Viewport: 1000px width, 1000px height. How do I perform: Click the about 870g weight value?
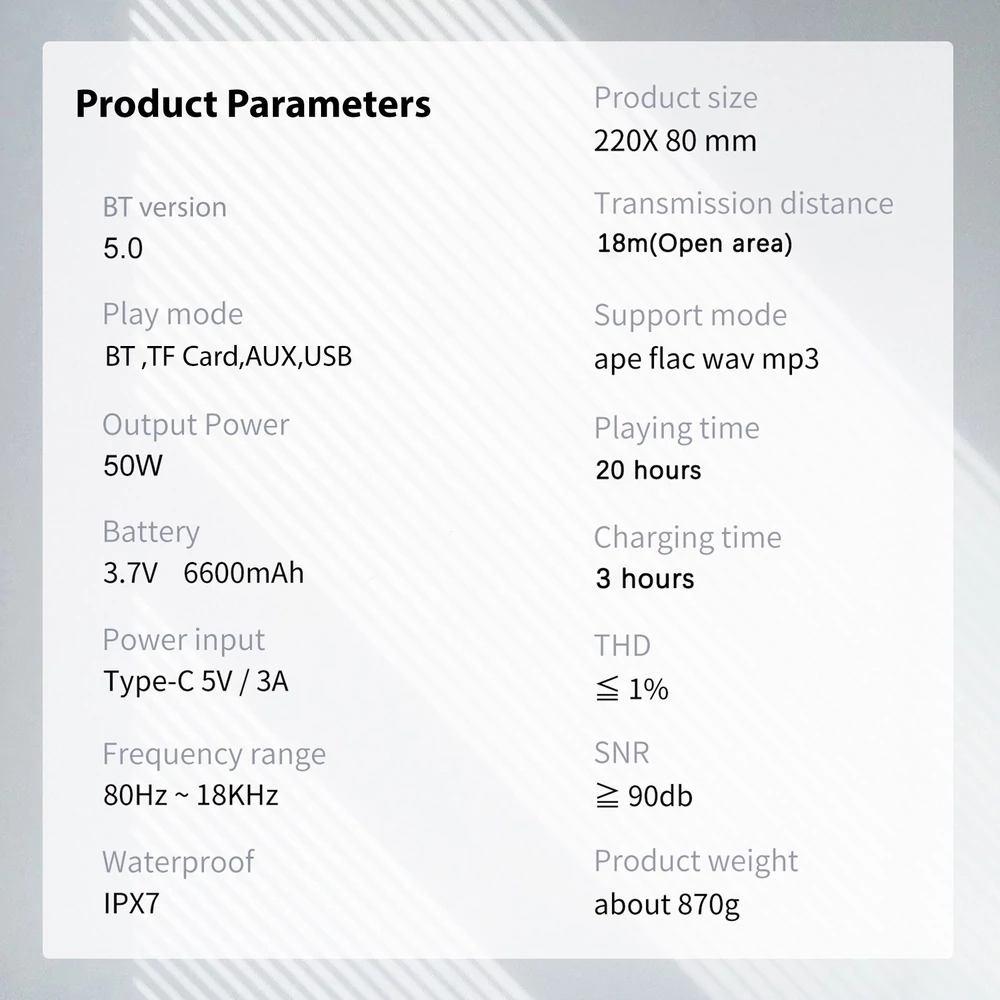tap(667, 905)
